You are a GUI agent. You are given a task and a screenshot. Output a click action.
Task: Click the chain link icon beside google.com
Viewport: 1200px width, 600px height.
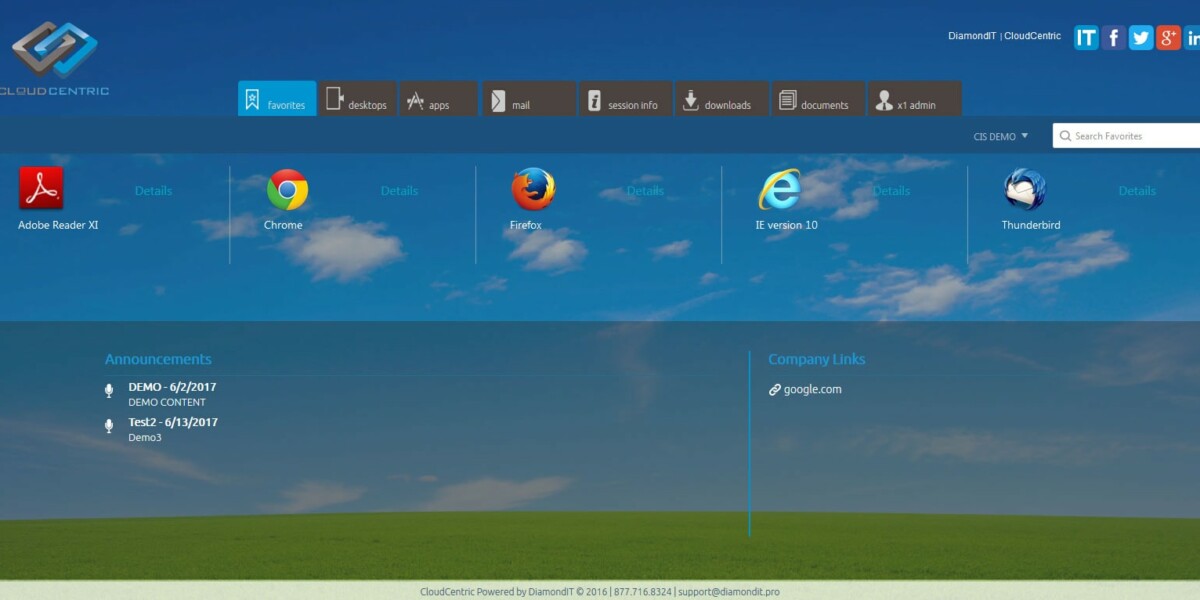(774, 390)
